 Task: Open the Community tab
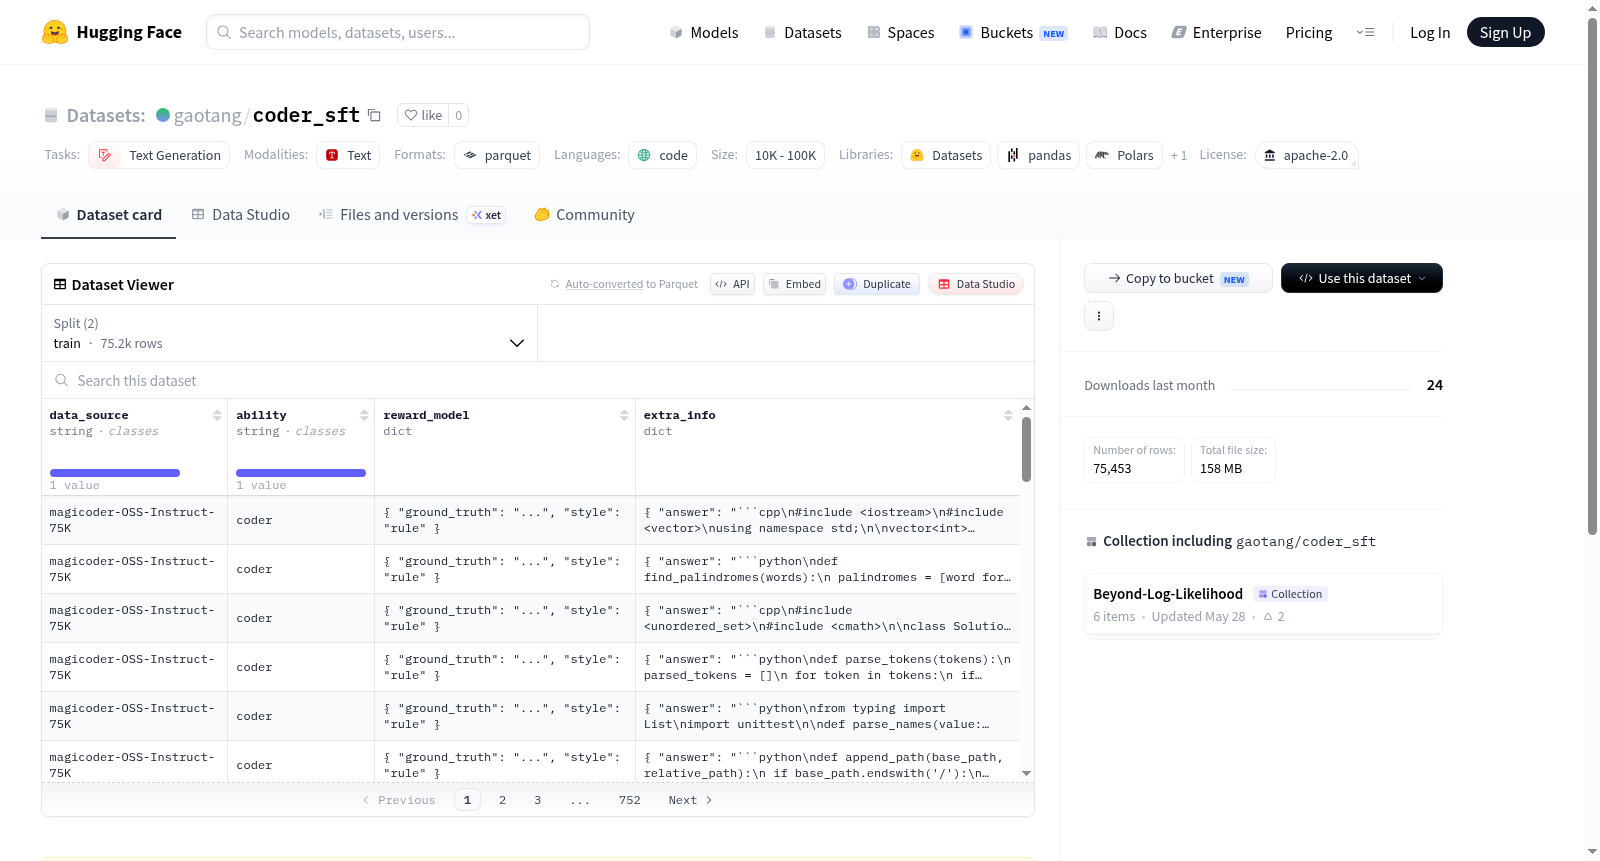[x=584, y=215]
